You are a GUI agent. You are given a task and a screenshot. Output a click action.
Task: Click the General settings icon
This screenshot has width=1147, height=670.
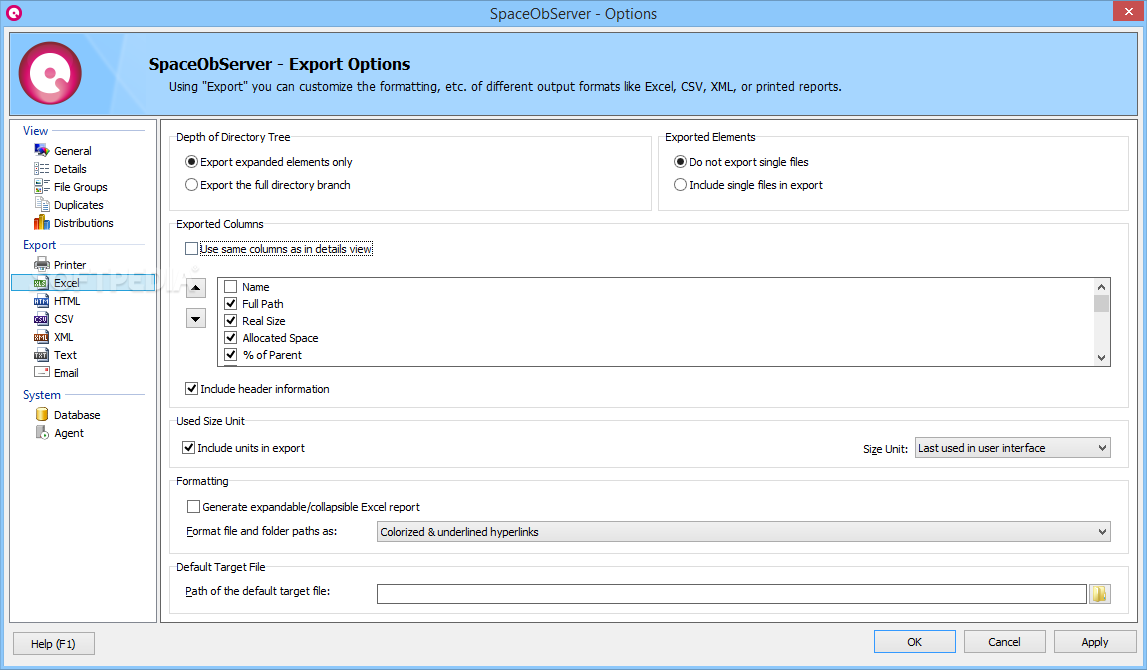[41, 151]
